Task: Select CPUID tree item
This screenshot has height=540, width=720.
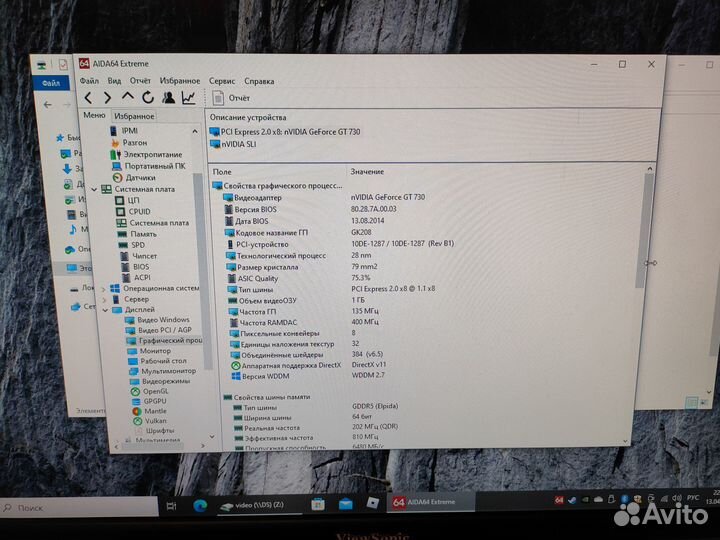Action: 133,212
